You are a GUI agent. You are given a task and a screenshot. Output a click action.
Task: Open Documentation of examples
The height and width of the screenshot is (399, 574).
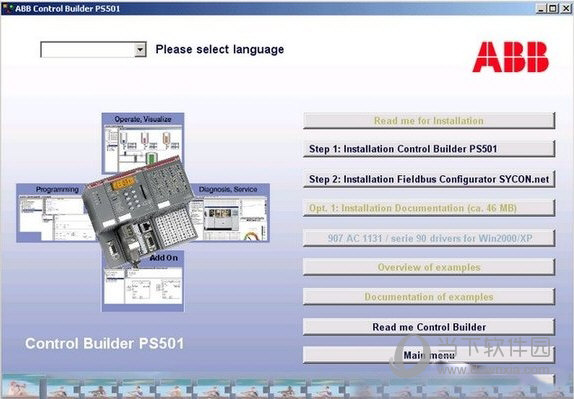429,297
